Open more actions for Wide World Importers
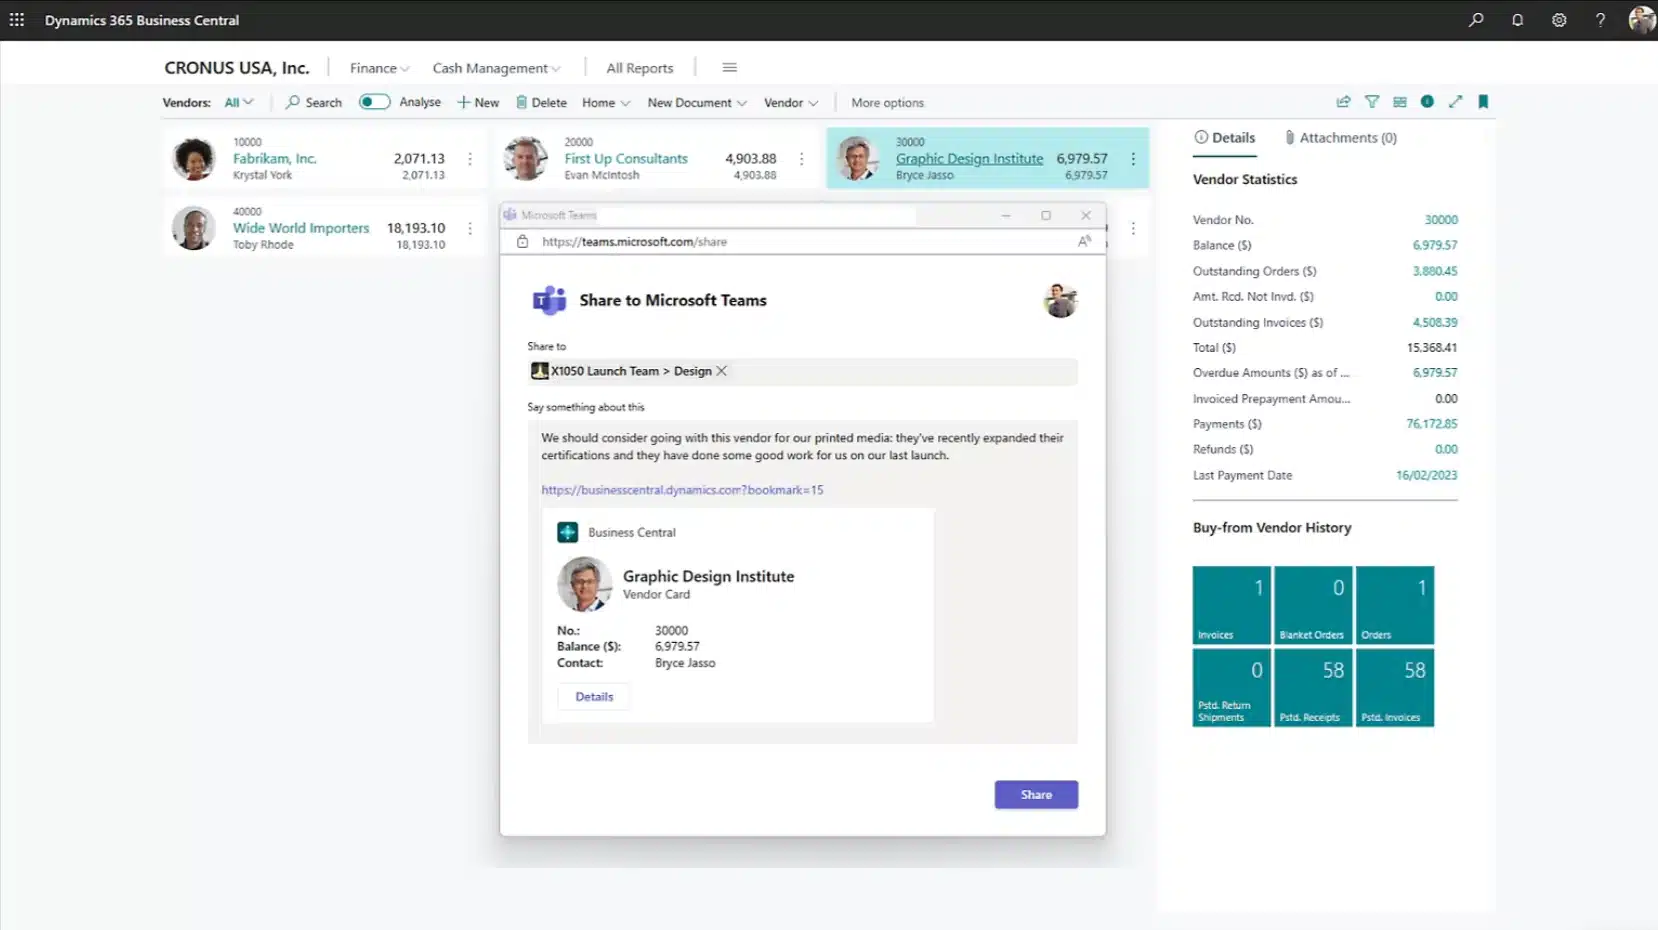This screenshot has width=1658, height=930. [470, 229]
